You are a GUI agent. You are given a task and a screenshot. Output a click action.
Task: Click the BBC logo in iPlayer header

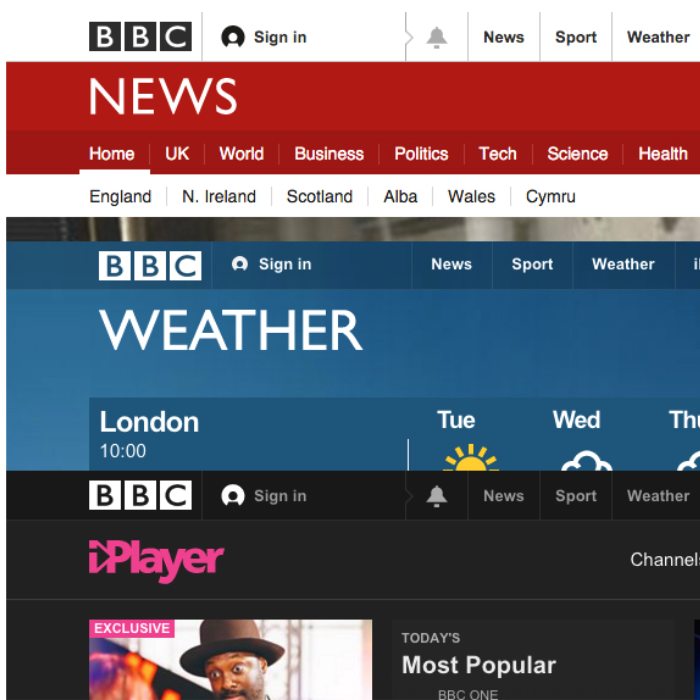pyautogui.click(x=140, y=496)
